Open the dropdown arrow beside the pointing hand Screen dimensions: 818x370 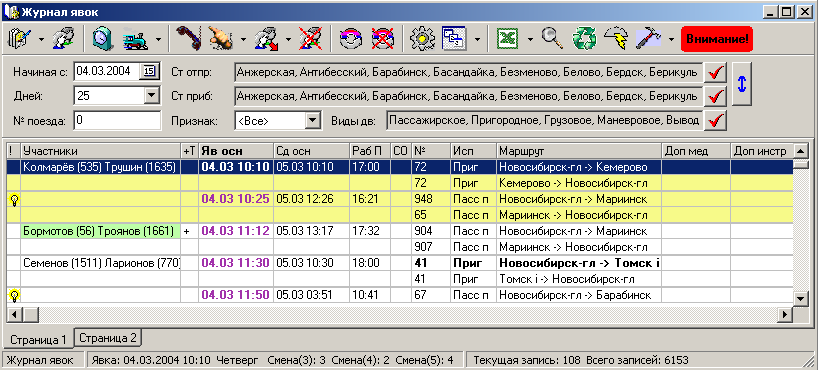[x=243, y=39]
